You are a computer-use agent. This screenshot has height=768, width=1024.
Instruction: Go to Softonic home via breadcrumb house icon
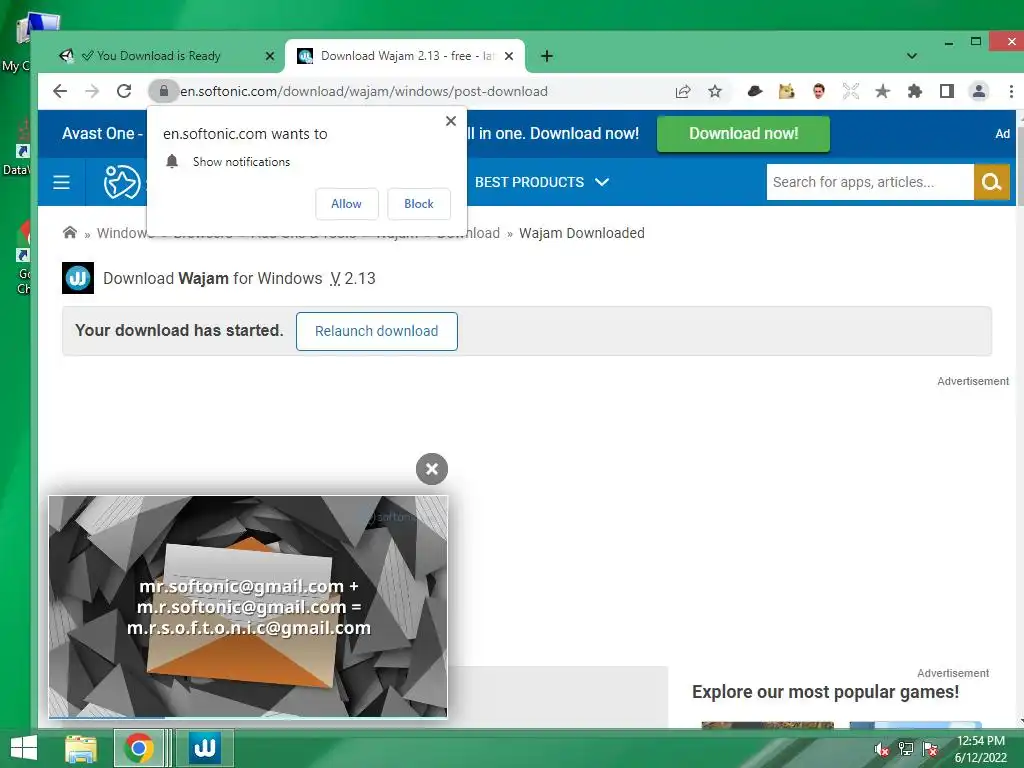click(x=70, y=232)
